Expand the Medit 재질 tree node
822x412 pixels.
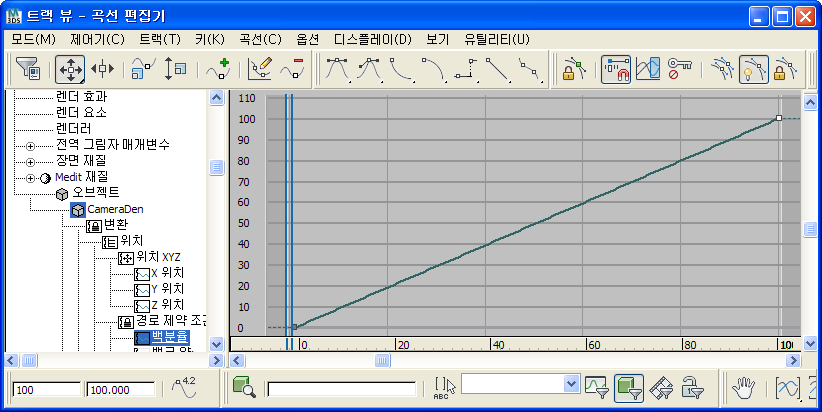(30, 178)
